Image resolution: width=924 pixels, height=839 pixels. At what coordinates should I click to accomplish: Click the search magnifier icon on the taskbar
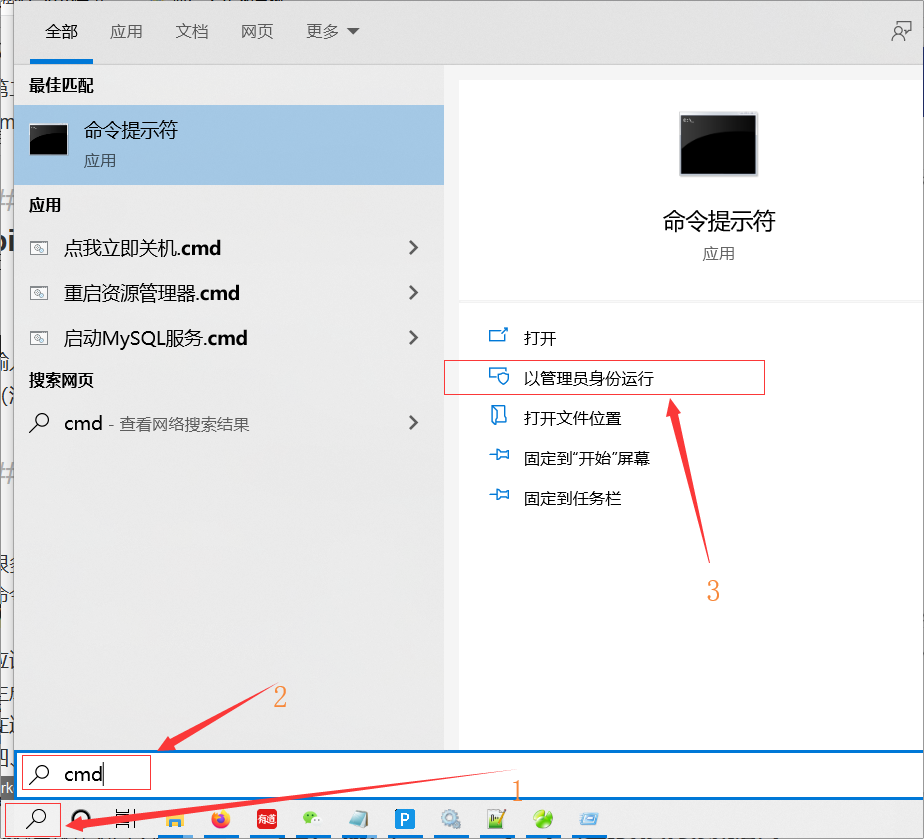click(x=31, y=819)
